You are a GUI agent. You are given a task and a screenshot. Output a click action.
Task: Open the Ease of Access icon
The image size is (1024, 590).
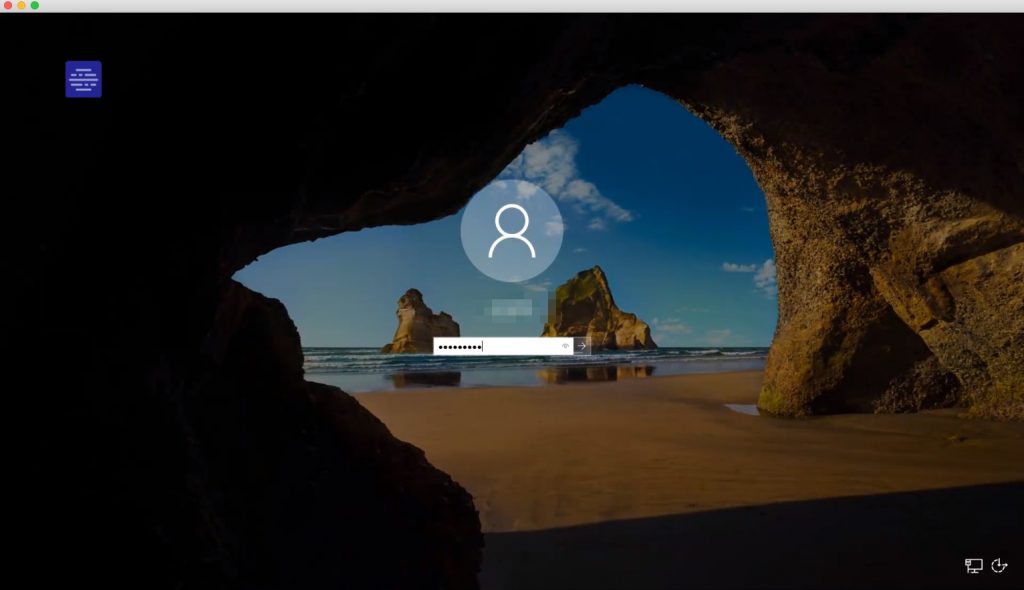(999, 566)
